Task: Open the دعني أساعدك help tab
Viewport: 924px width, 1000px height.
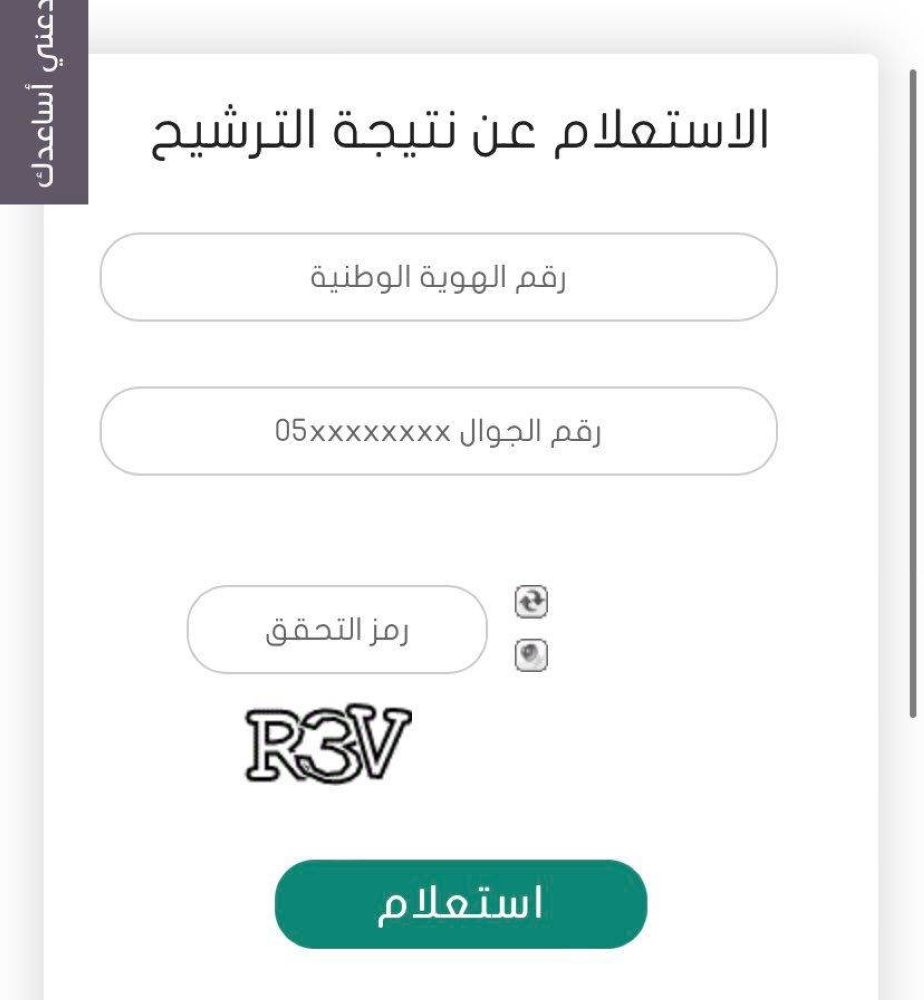Action: pos(44,100)
